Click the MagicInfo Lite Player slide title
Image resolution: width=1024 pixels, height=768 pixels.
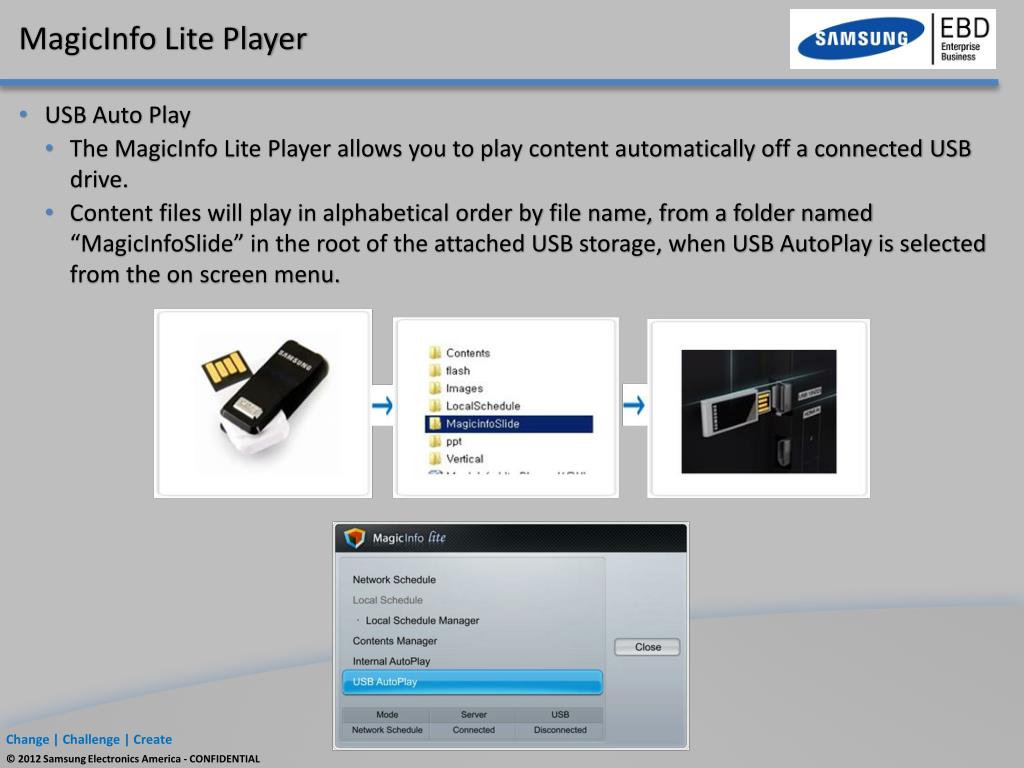tap(163, 39)
